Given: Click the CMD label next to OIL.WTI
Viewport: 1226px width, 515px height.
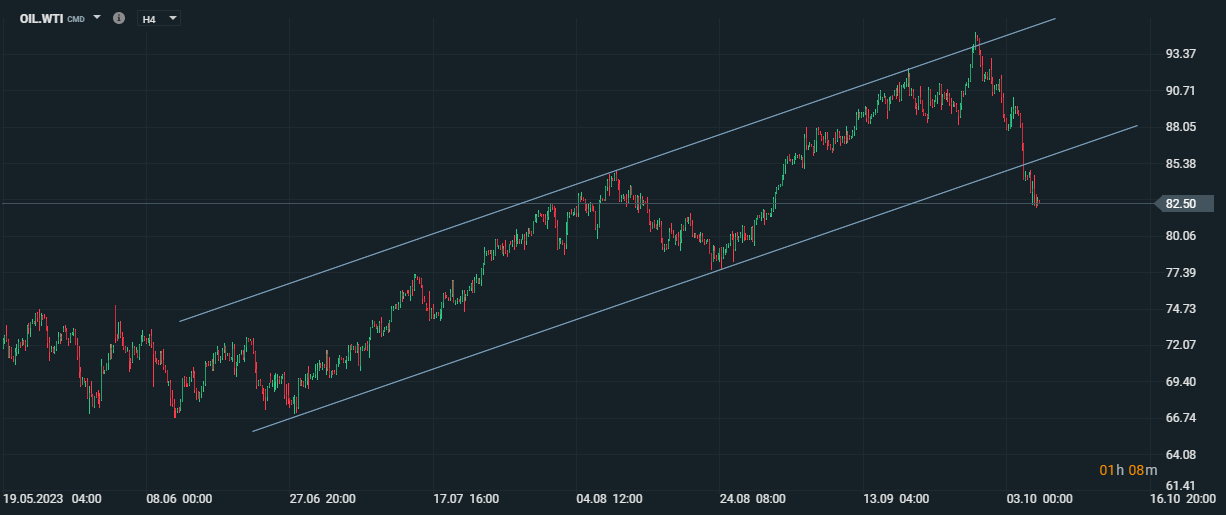Looking at the screenshot, I should (x=76, y=19).
